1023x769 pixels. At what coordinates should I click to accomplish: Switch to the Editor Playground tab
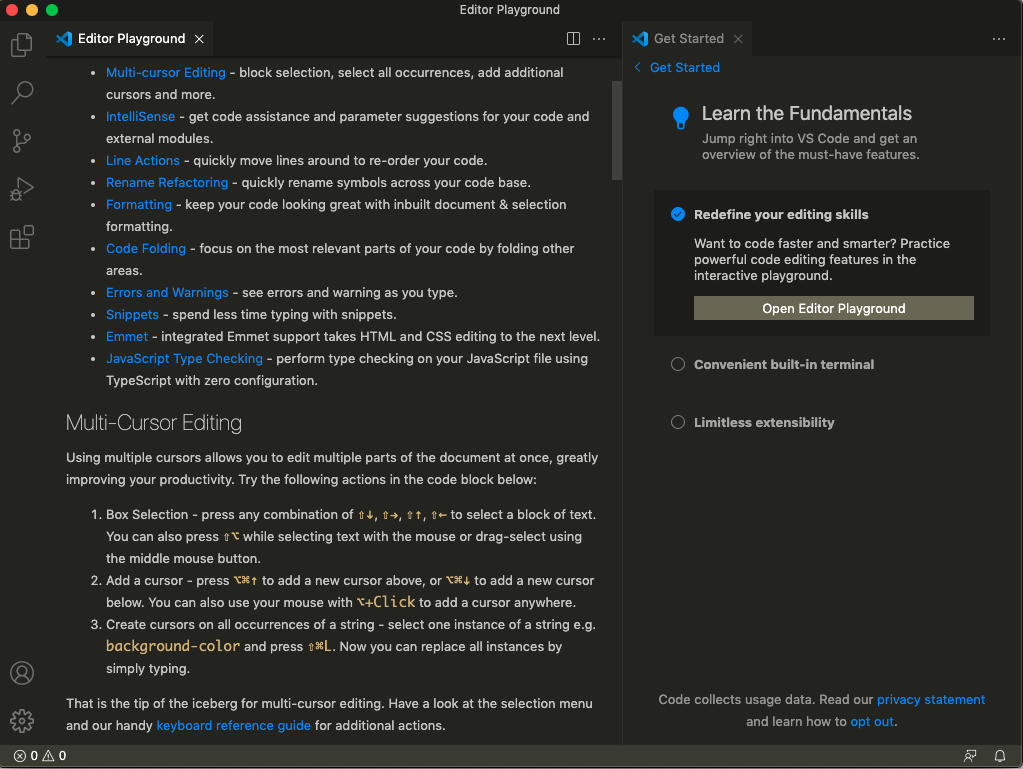130,38
